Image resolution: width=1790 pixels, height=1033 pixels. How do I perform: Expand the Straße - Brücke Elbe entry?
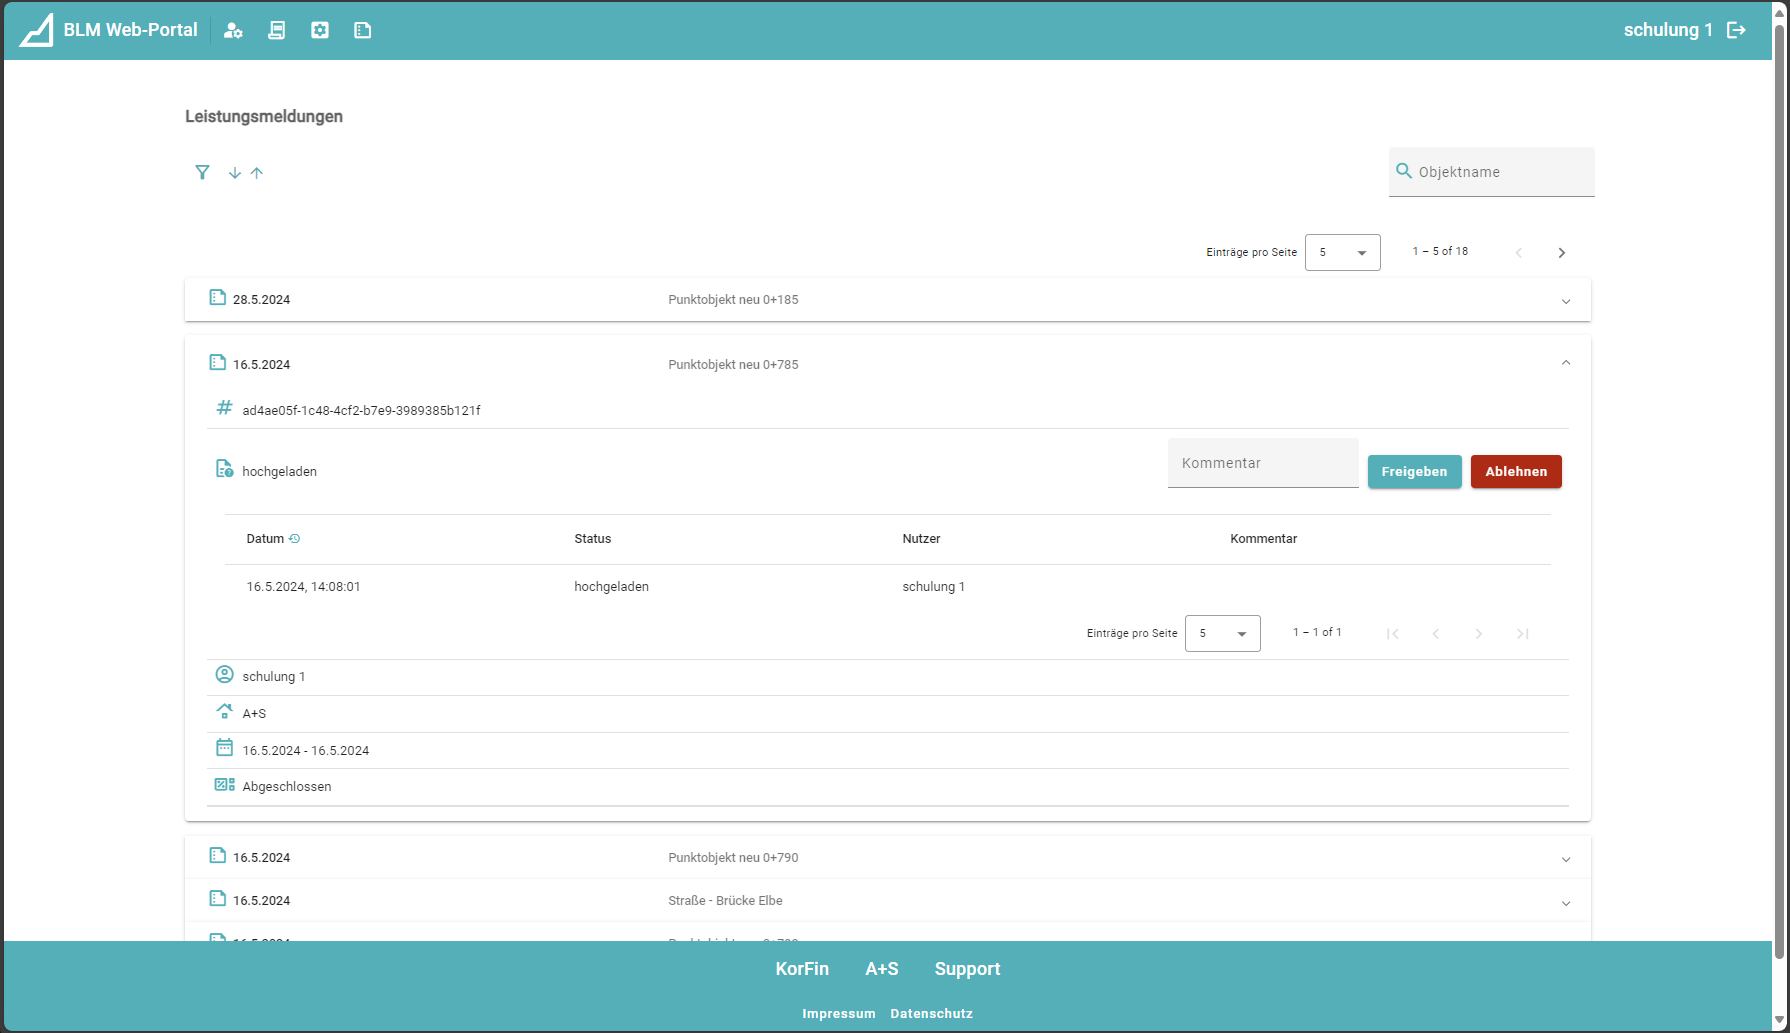(x=1565, y=903)
